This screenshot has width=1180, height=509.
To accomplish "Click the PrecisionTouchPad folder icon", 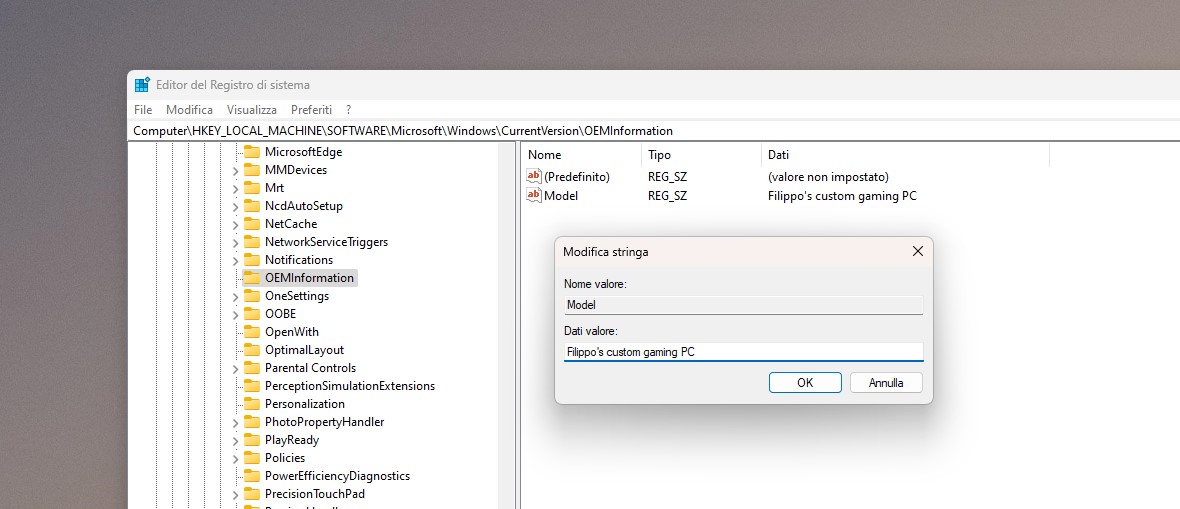I will click(x=251, y=495).
